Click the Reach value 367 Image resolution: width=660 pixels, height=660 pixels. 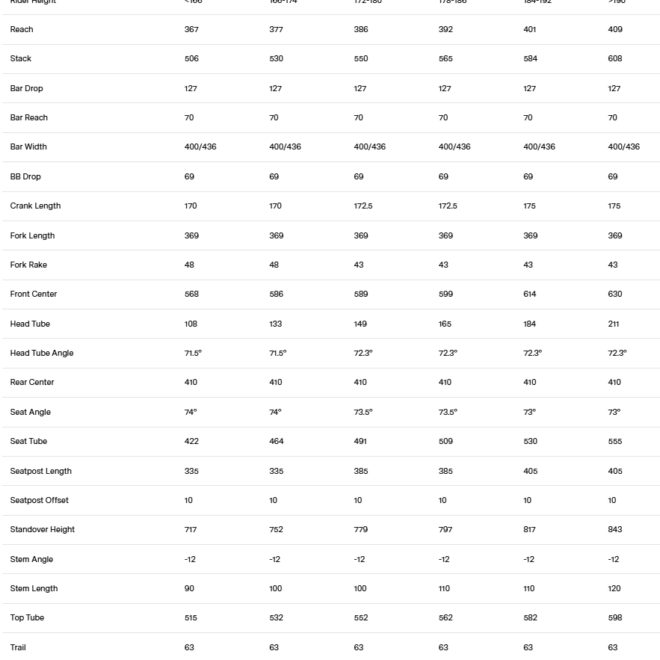(x=192, y=30)
